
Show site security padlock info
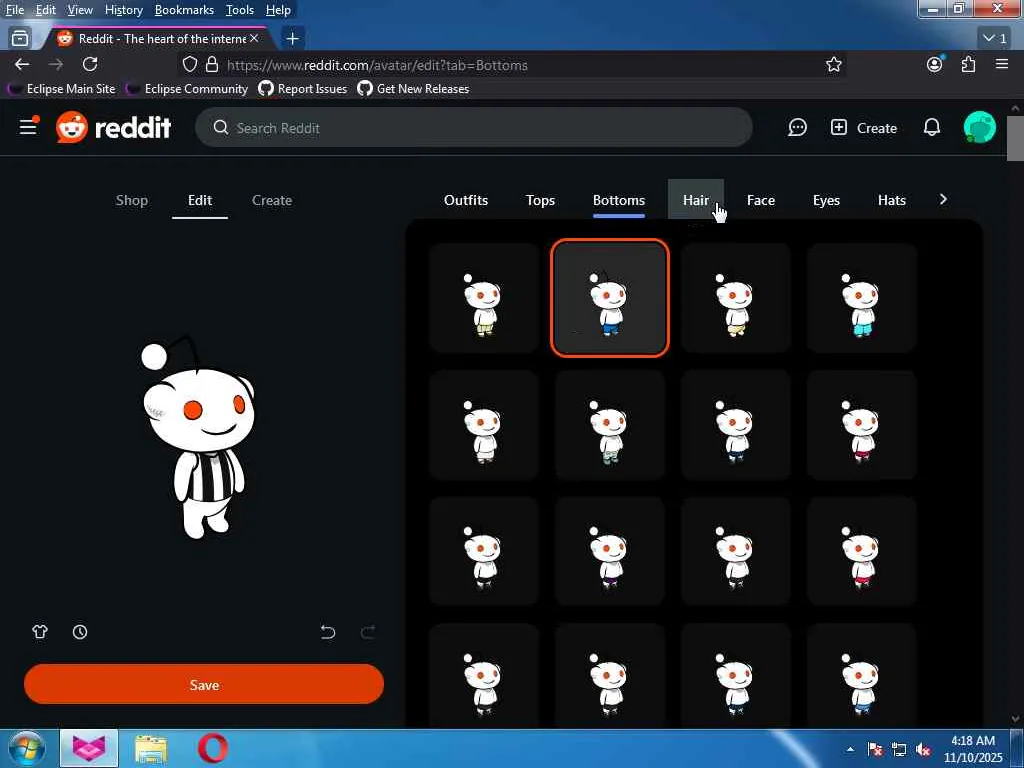pos(212,64)
